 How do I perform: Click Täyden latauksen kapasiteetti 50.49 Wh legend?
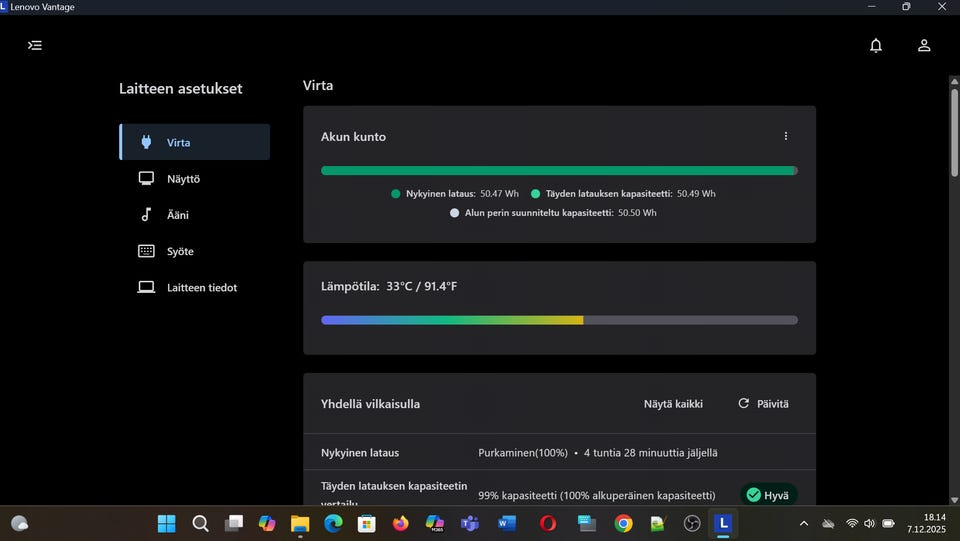point(623,193)
